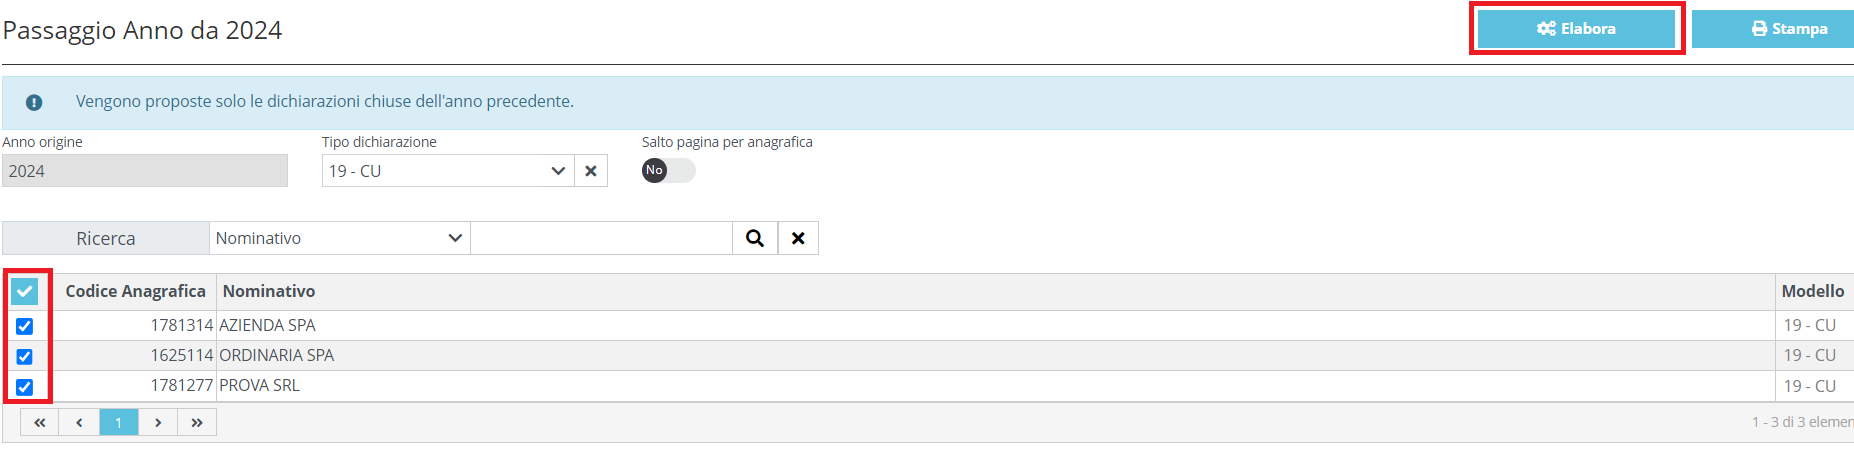Screen dimensions: 1854x449
Task: Click the search text input field
Action: pyautogui.click(x=601, y=238)
